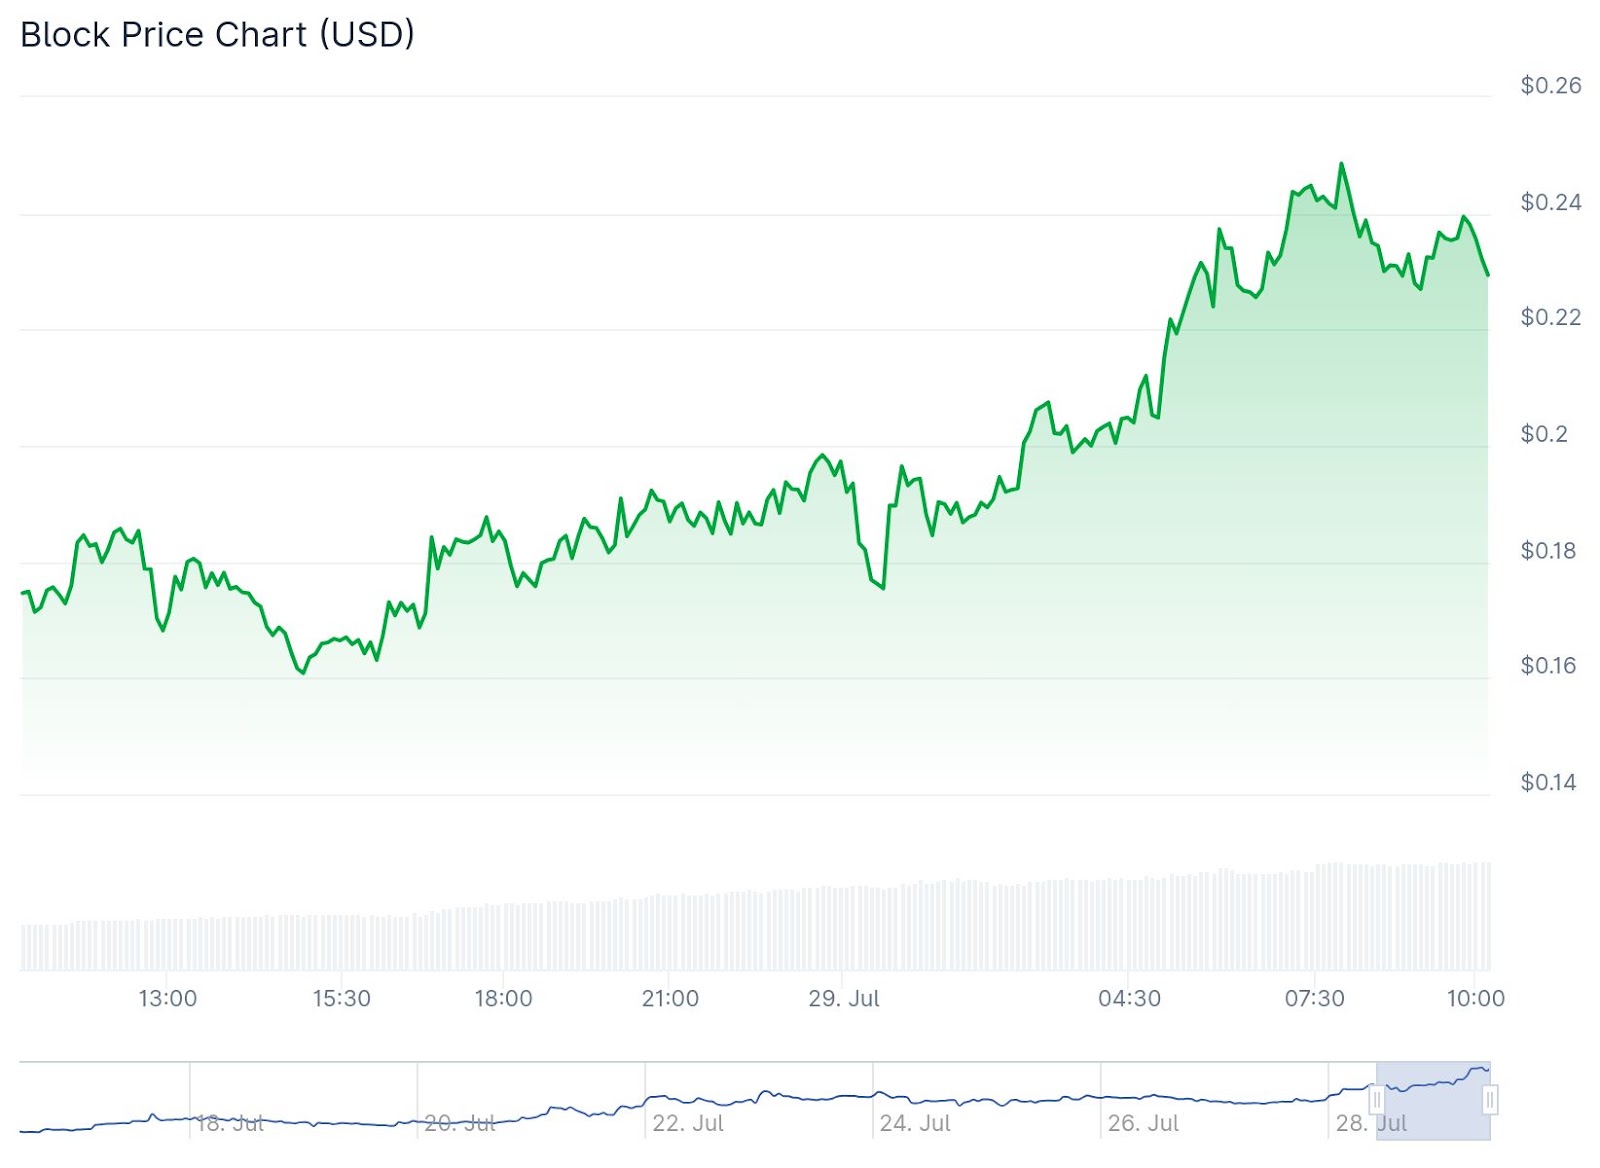Viewport: 1600px width, 1168px height.
Task: Click the 13:00 time axis label
Action: point(167,998)
